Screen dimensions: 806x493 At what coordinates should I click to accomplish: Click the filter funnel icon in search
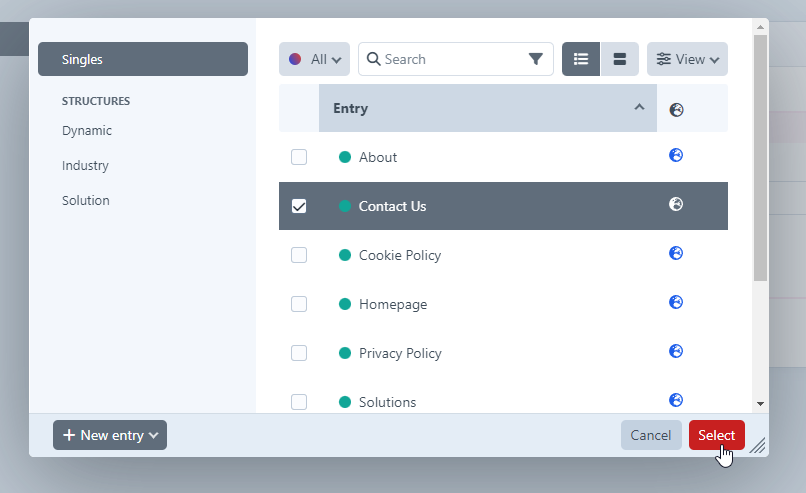click(536, 59)
